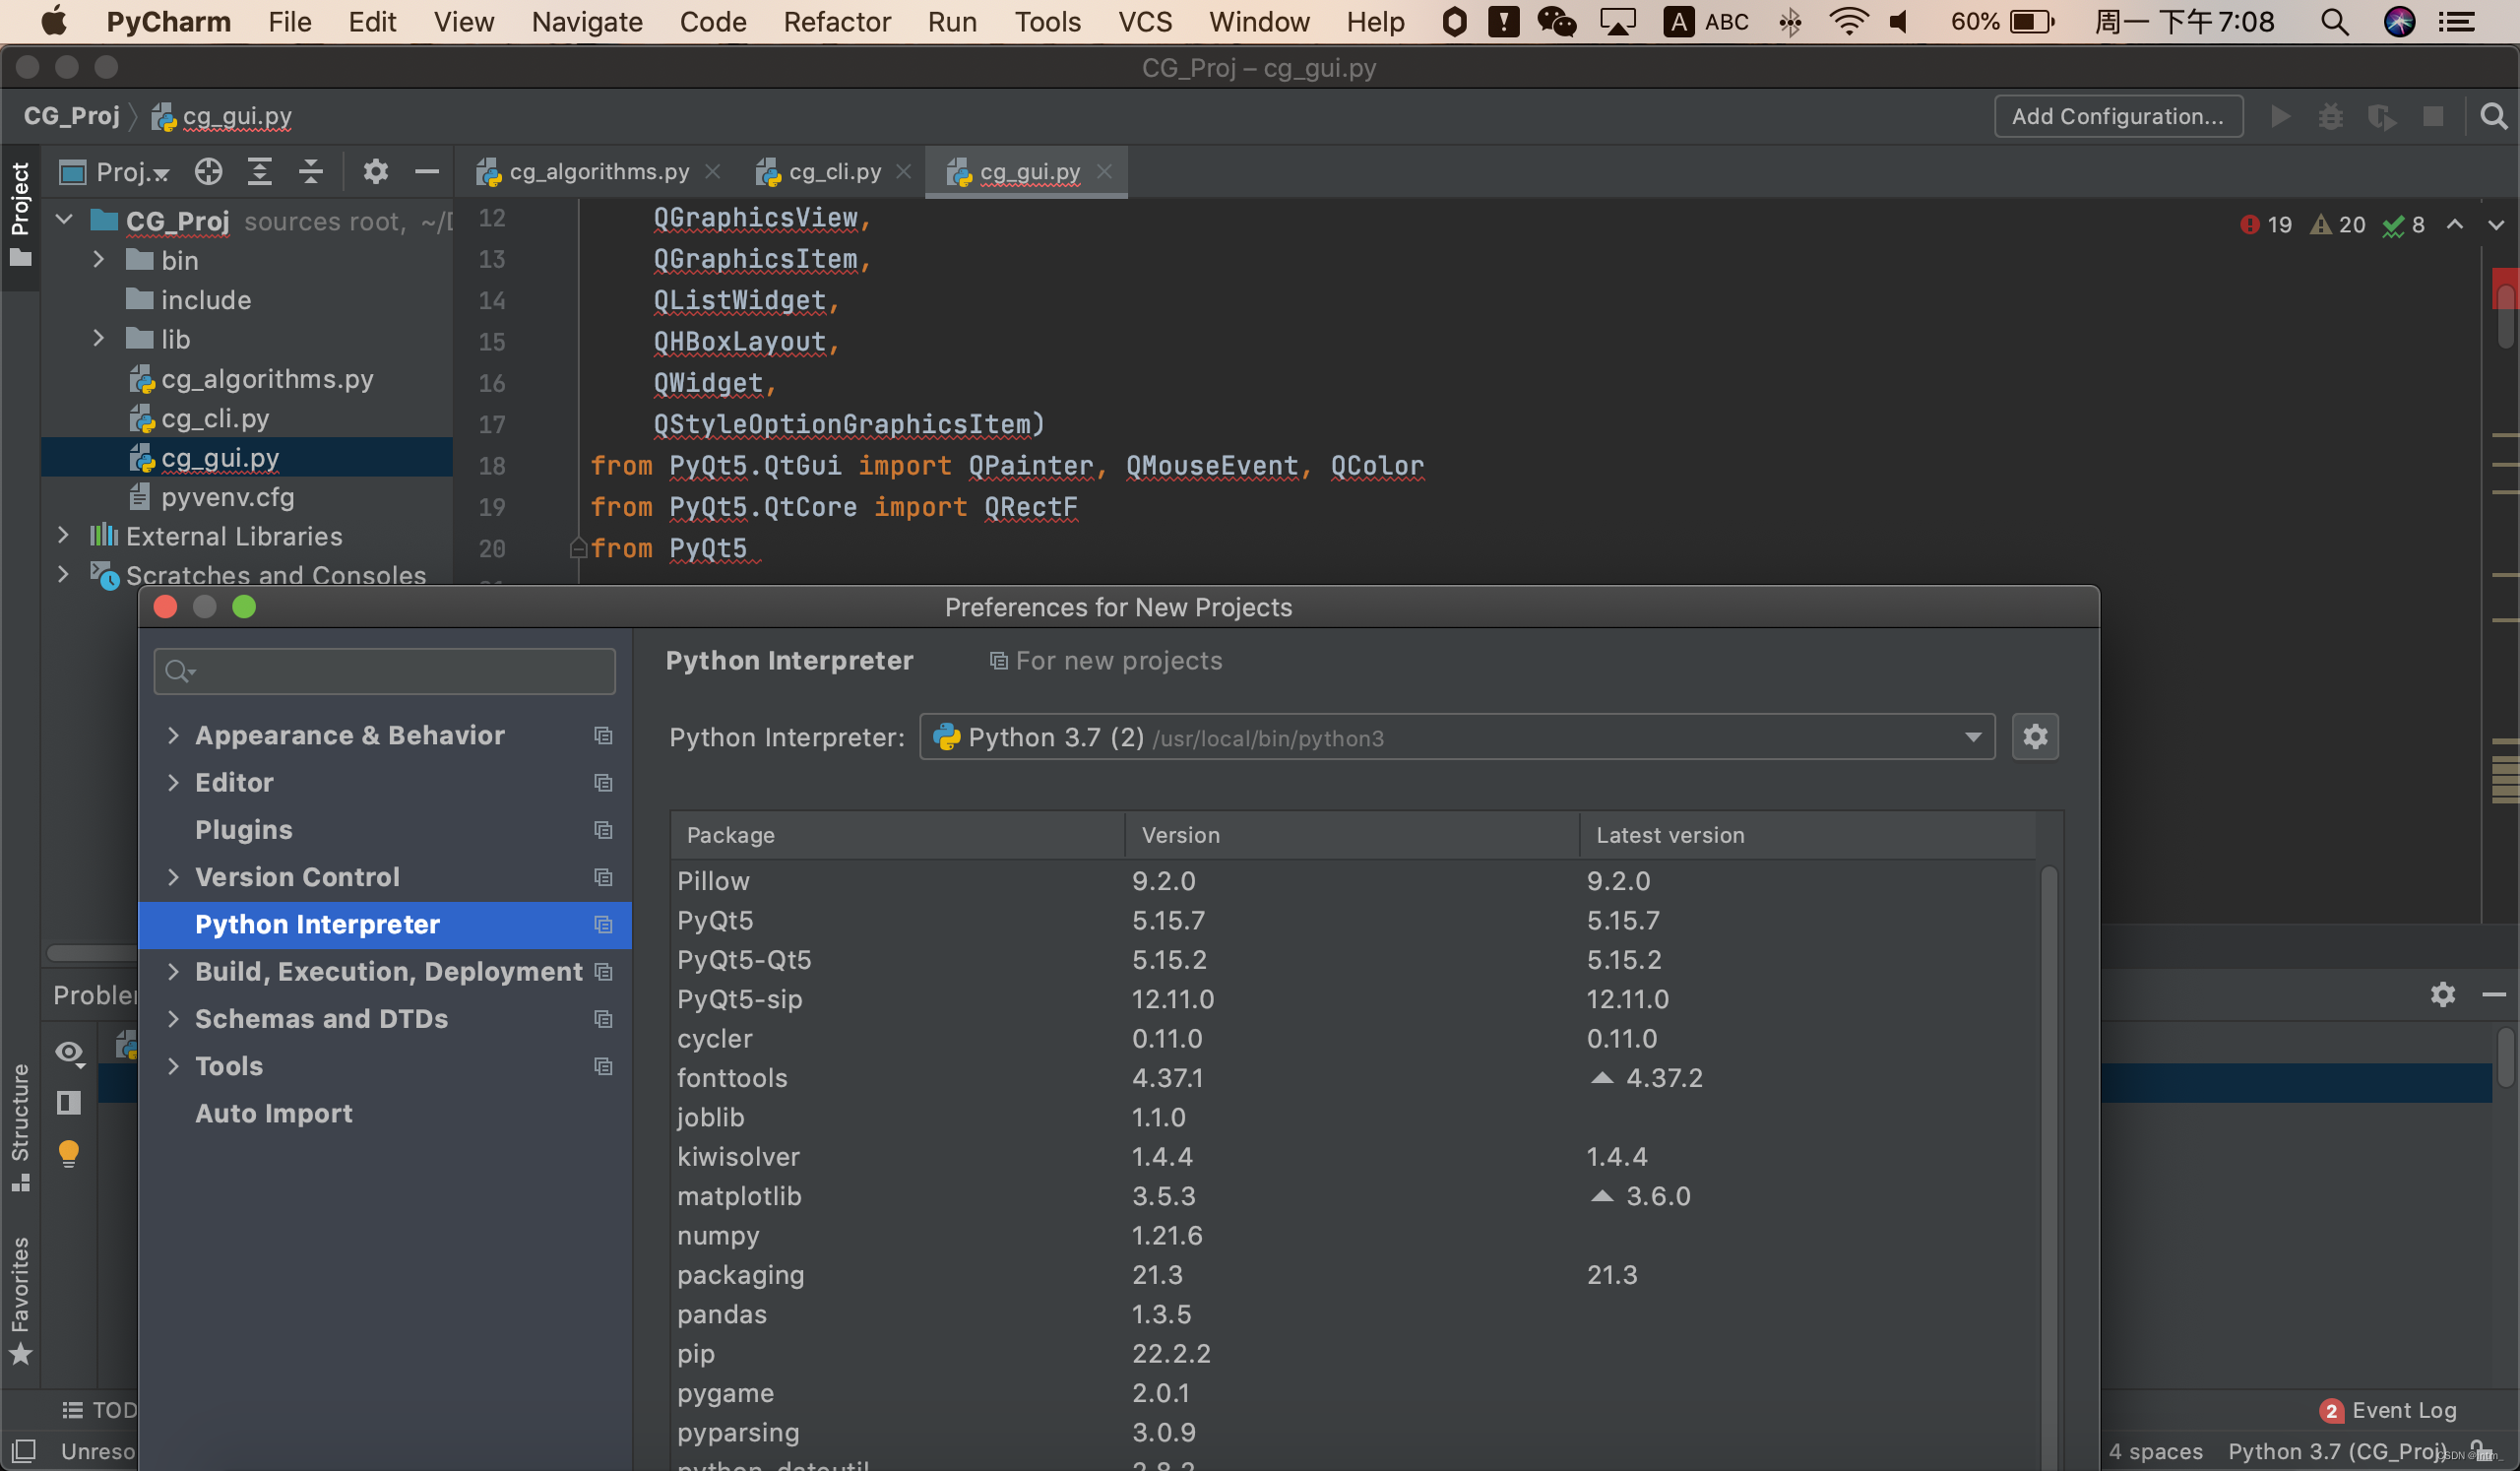Open the VCS menu
The image size is (2520, 1471).
[x=1144, y=22]
